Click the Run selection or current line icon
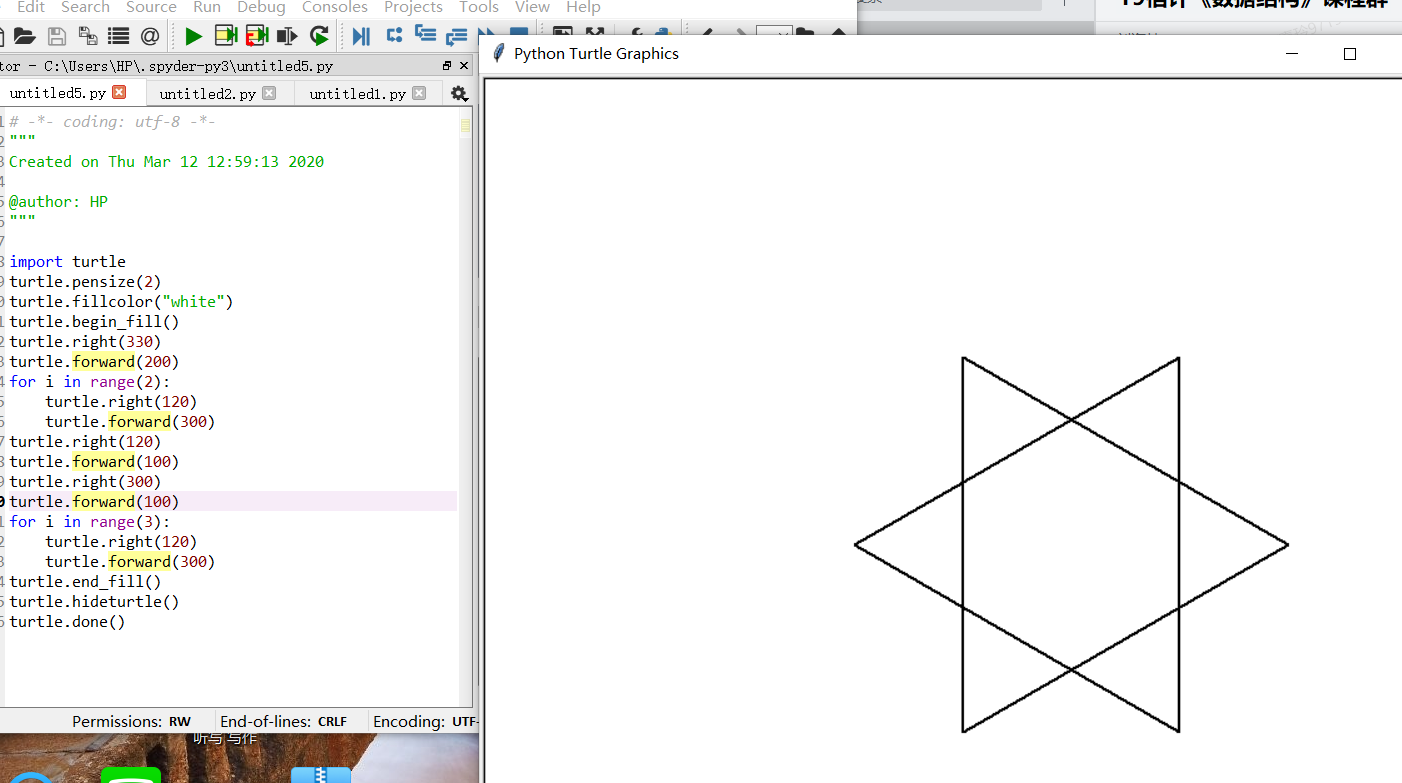Screen dimensions: 1402x783 coord(288,36)
